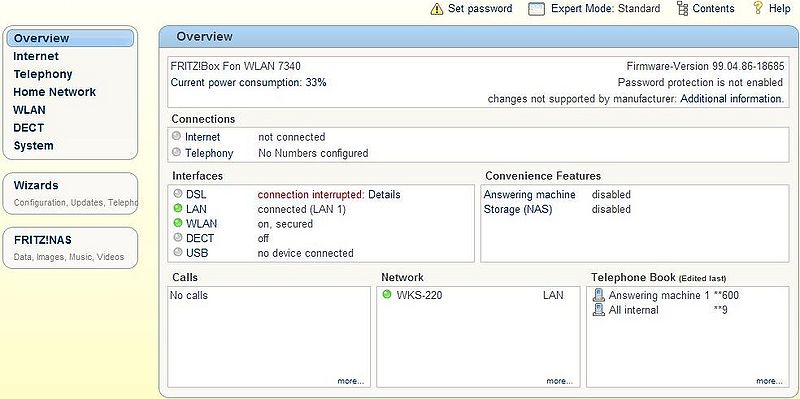Open the System menu
Screen dimensions: 800x399
coord(33,145)
